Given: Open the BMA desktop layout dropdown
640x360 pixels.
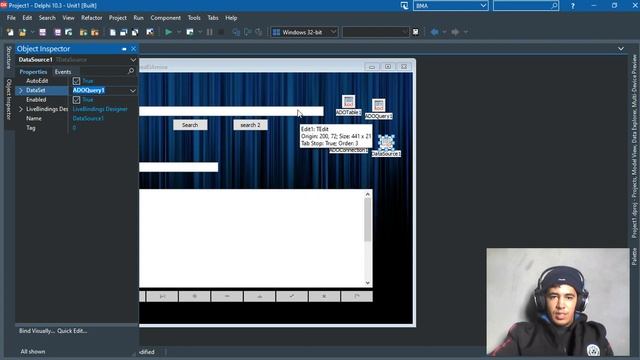Looking at the screenshot, I should tap(483, 6).
